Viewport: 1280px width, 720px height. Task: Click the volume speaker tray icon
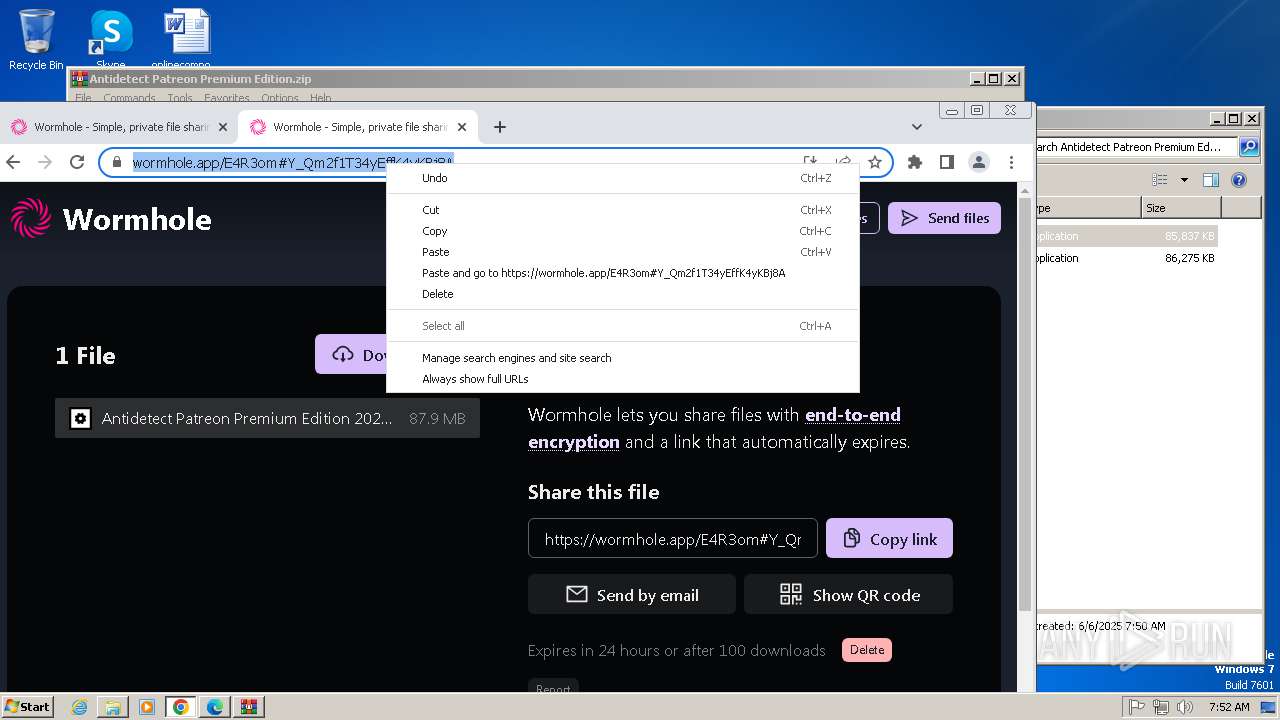(x=1185, y=707)
